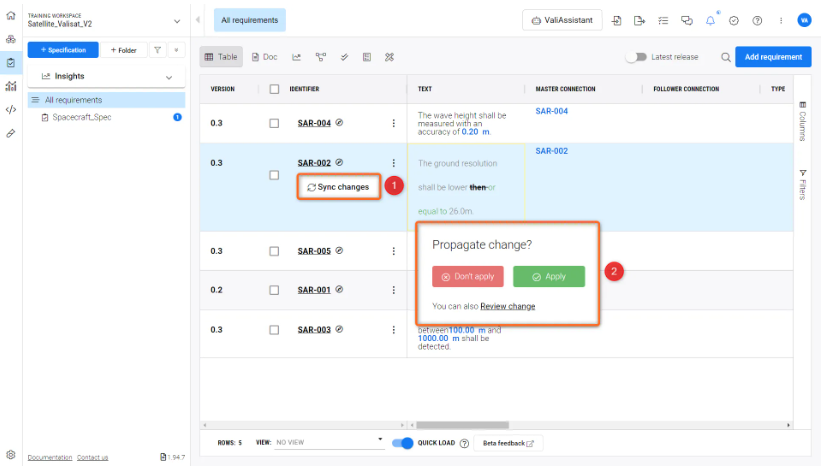Click Apply in propagate dialog

coord(549,277)
